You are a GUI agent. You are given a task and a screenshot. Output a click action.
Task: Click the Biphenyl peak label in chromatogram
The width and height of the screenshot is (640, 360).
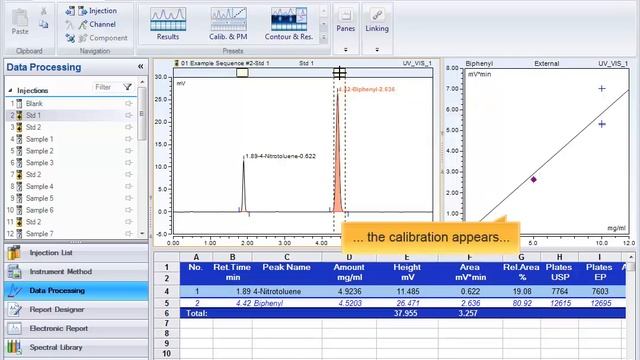[367, 89]
